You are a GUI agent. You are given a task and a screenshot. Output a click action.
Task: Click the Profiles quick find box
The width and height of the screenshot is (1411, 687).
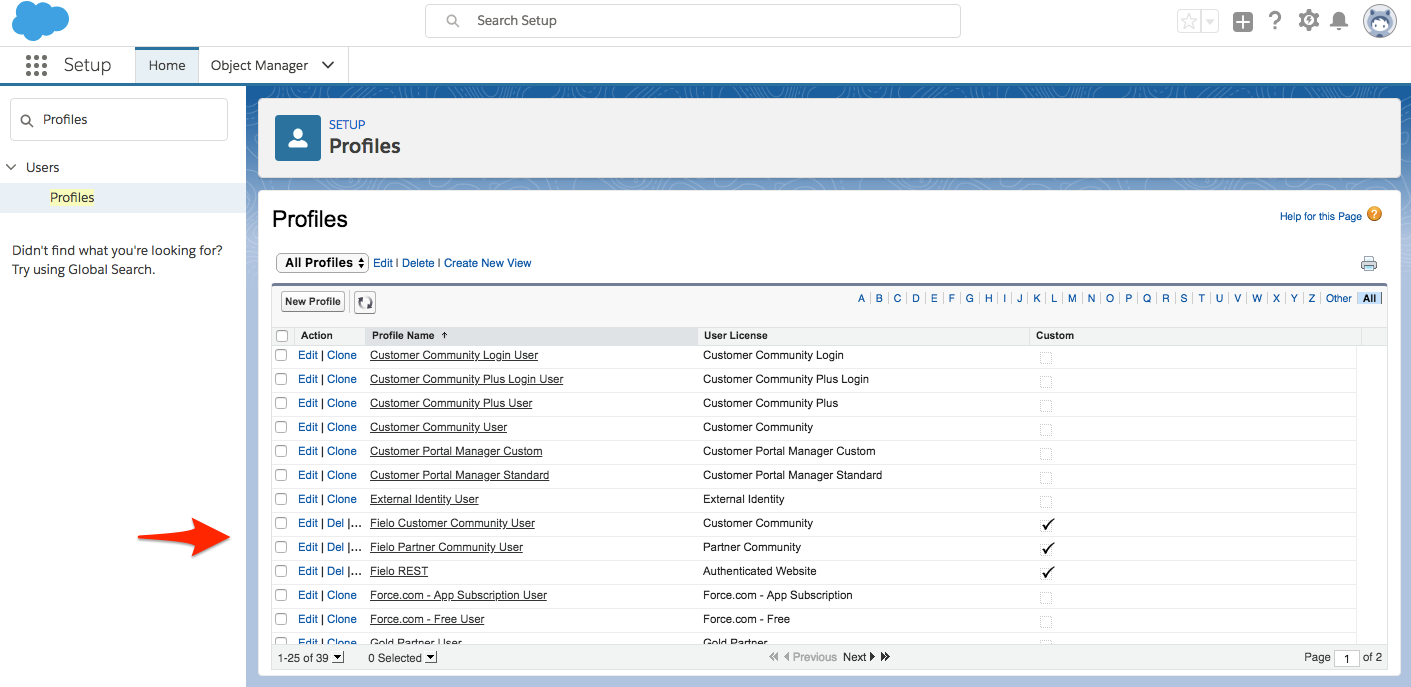pyautogui.click(x=119, y=120)
